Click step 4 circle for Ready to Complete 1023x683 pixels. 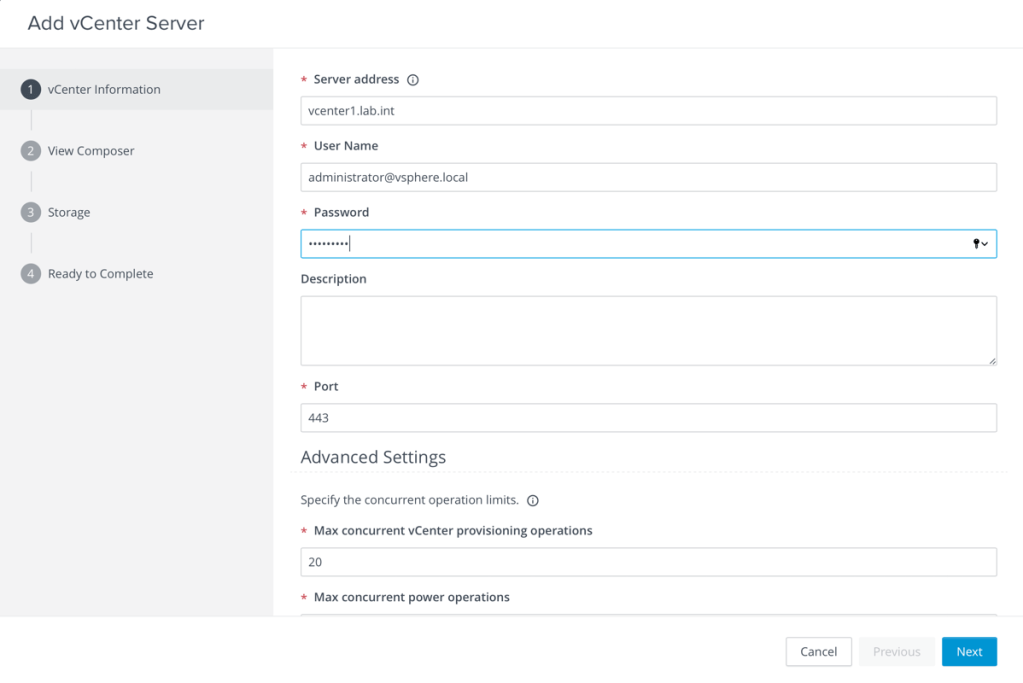click(31, 274)
